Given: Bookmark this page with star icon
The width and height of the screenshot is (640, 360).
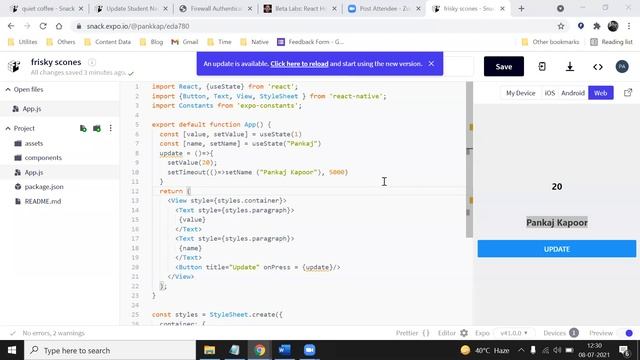Looking at the screenshot, I should (x=561, y=26).
